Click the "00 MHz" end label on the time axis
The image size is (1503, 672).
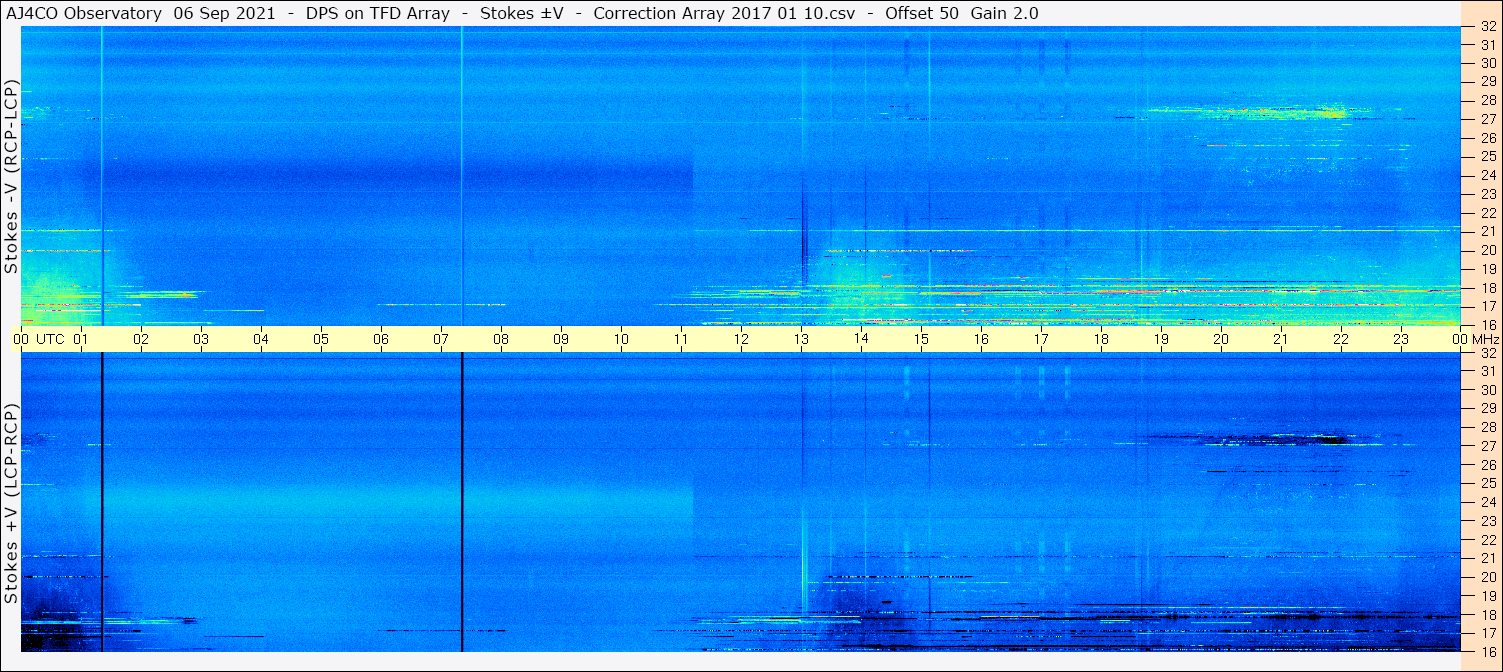click(1476, 339)
